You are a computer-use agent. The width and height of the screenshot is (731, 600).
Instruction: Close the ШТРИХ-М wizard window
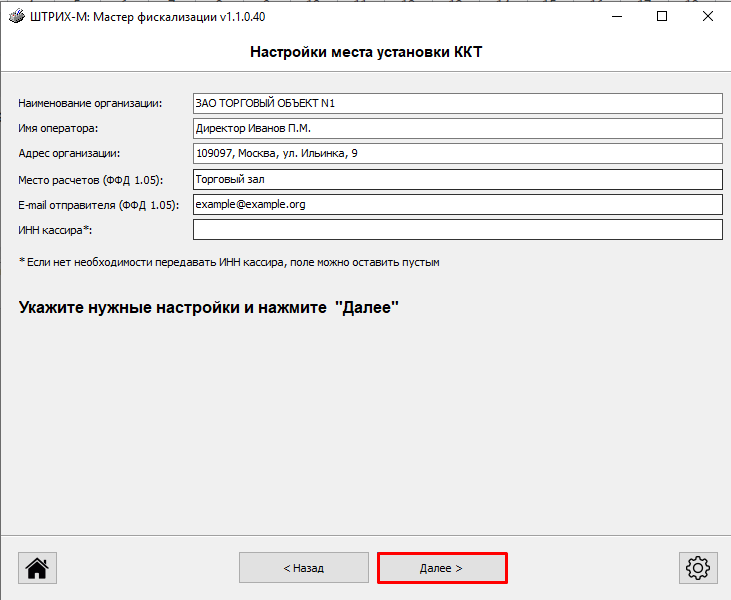click(x=707, y=17)
